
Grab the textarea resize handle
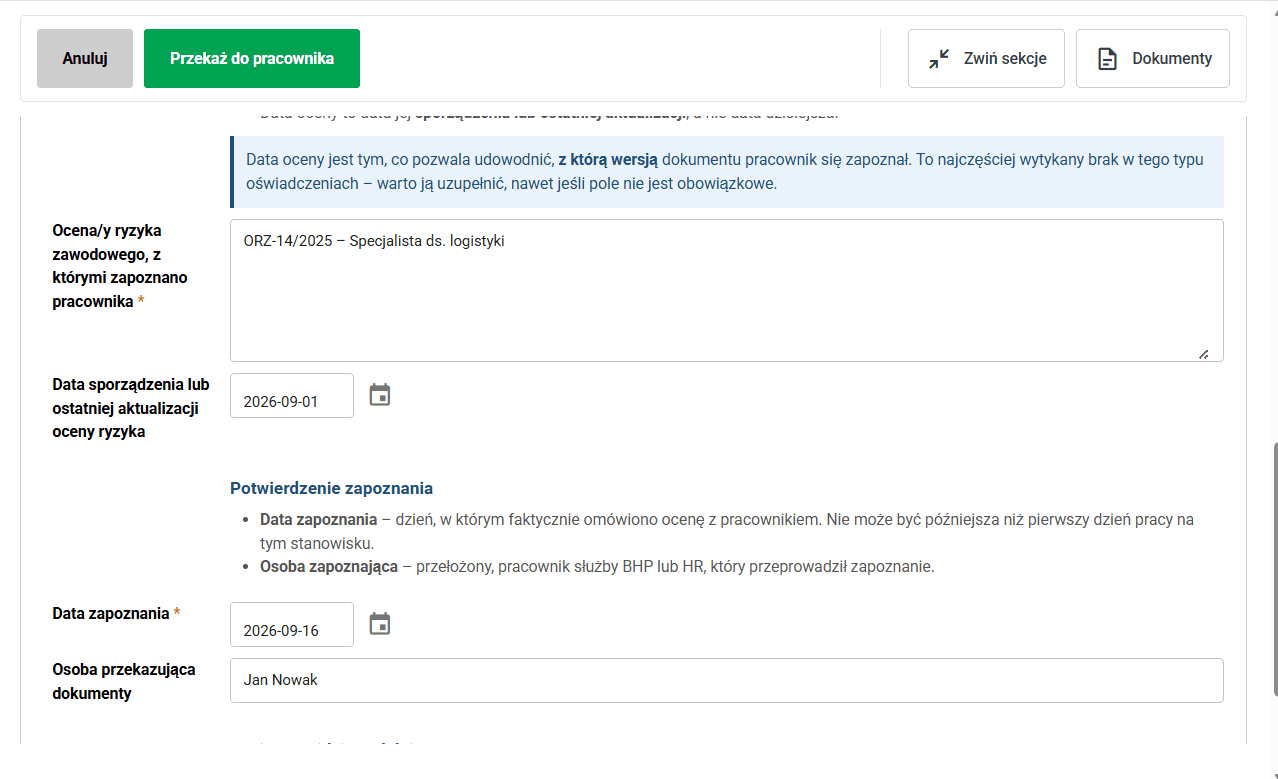[x=1203, y=353]
